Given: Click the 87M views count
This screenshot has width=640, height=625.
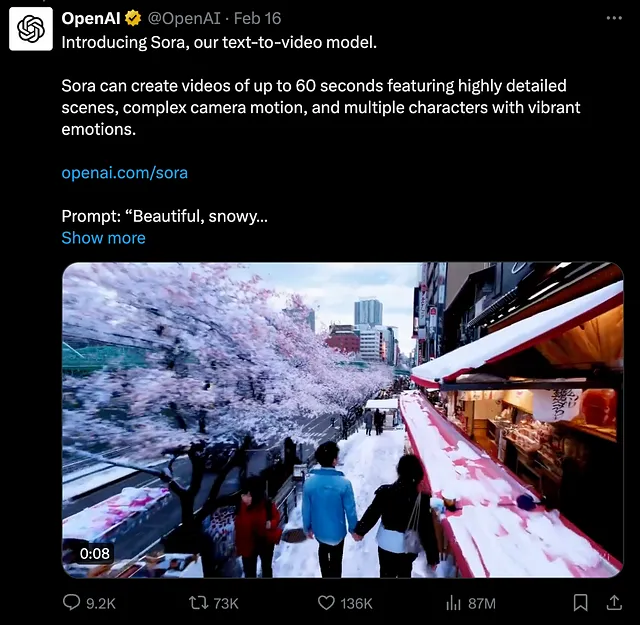Looking at the screenshot, I should coord(482,603).
